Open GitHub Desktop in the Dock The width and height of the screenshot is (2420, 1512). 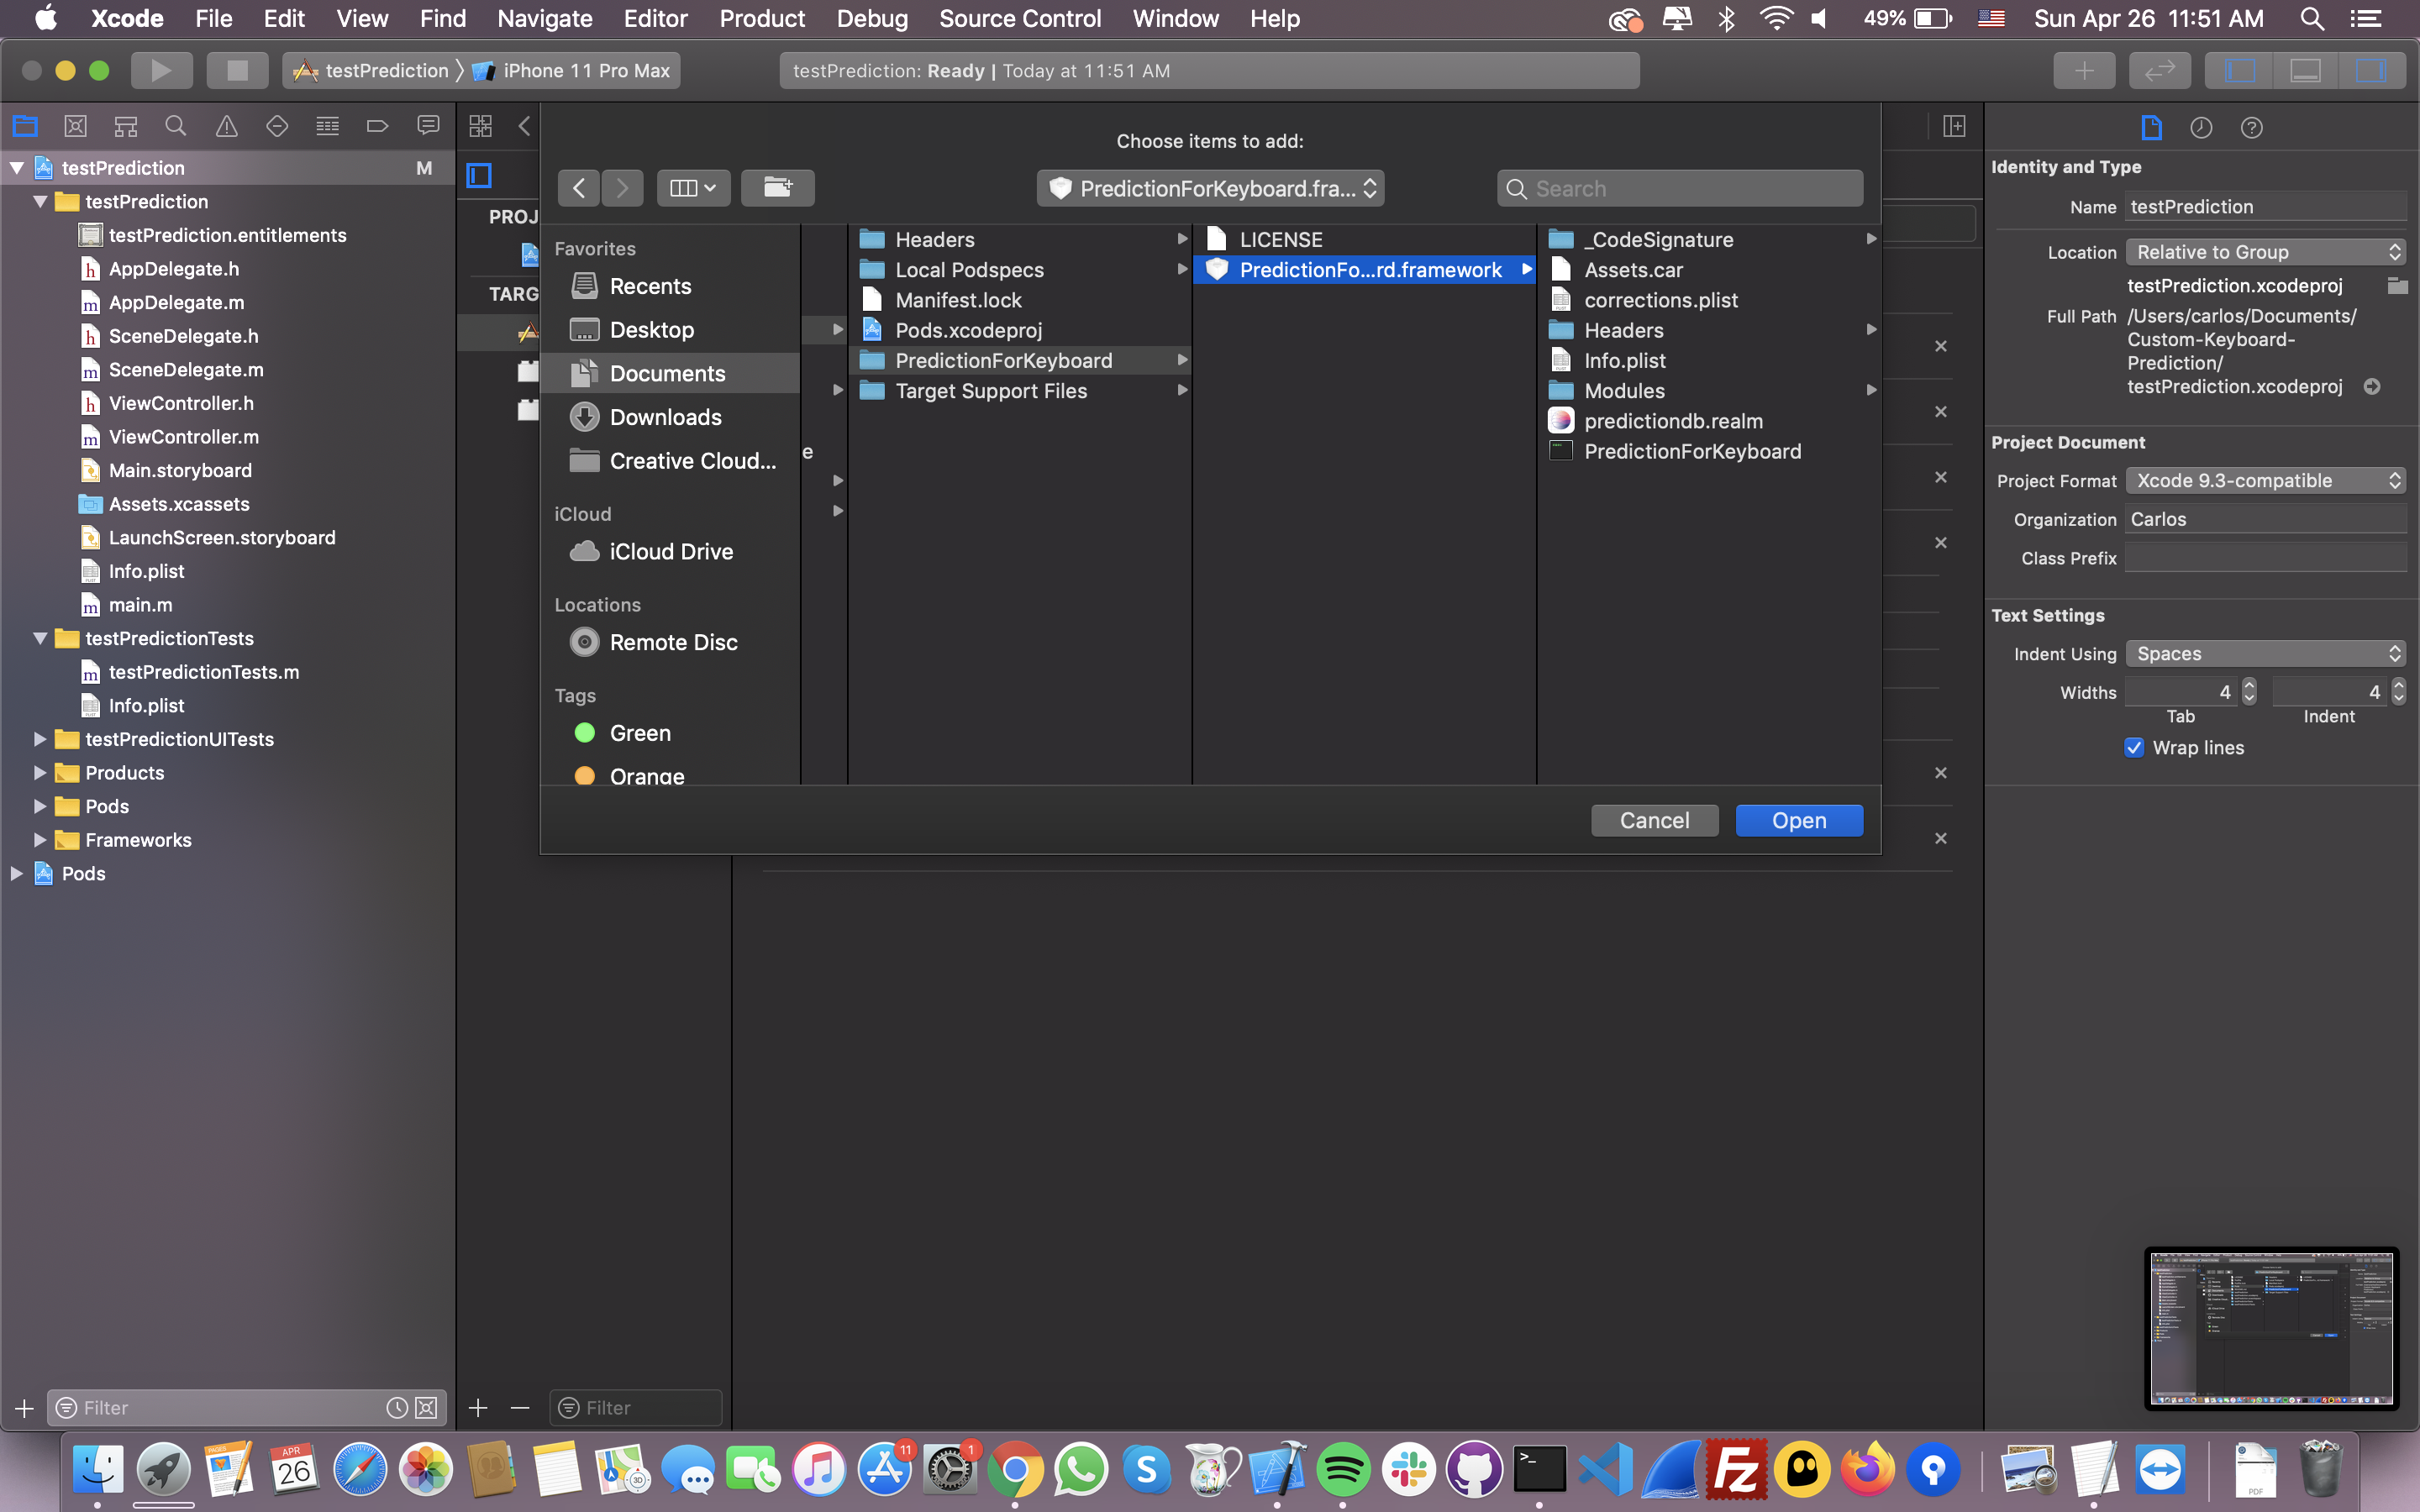pos(1474,1470)
